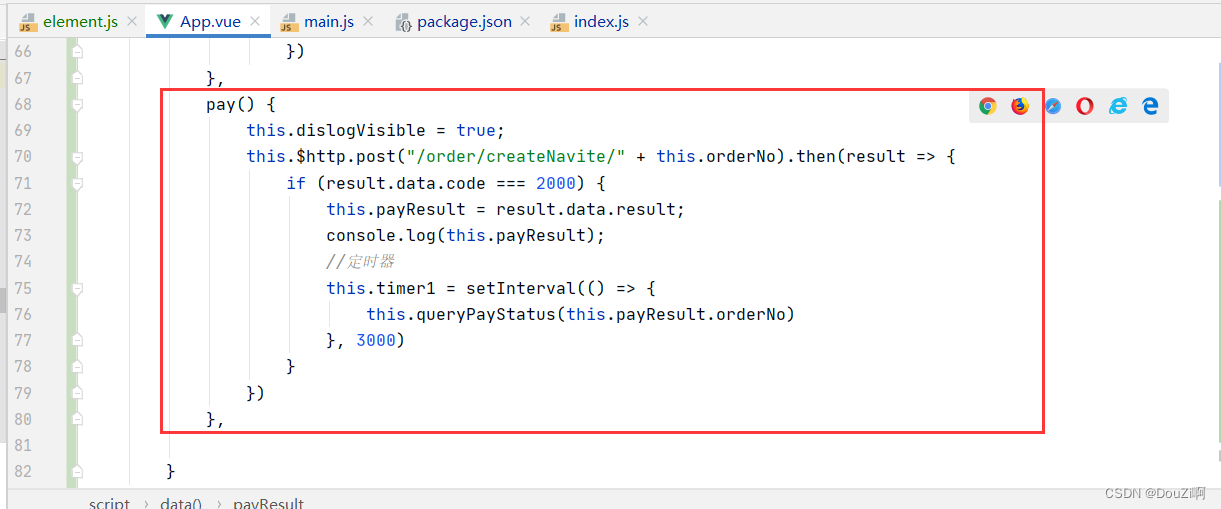Click fold end marker at line 79
The image size is (1221, 509).
[x=77, y=393]
